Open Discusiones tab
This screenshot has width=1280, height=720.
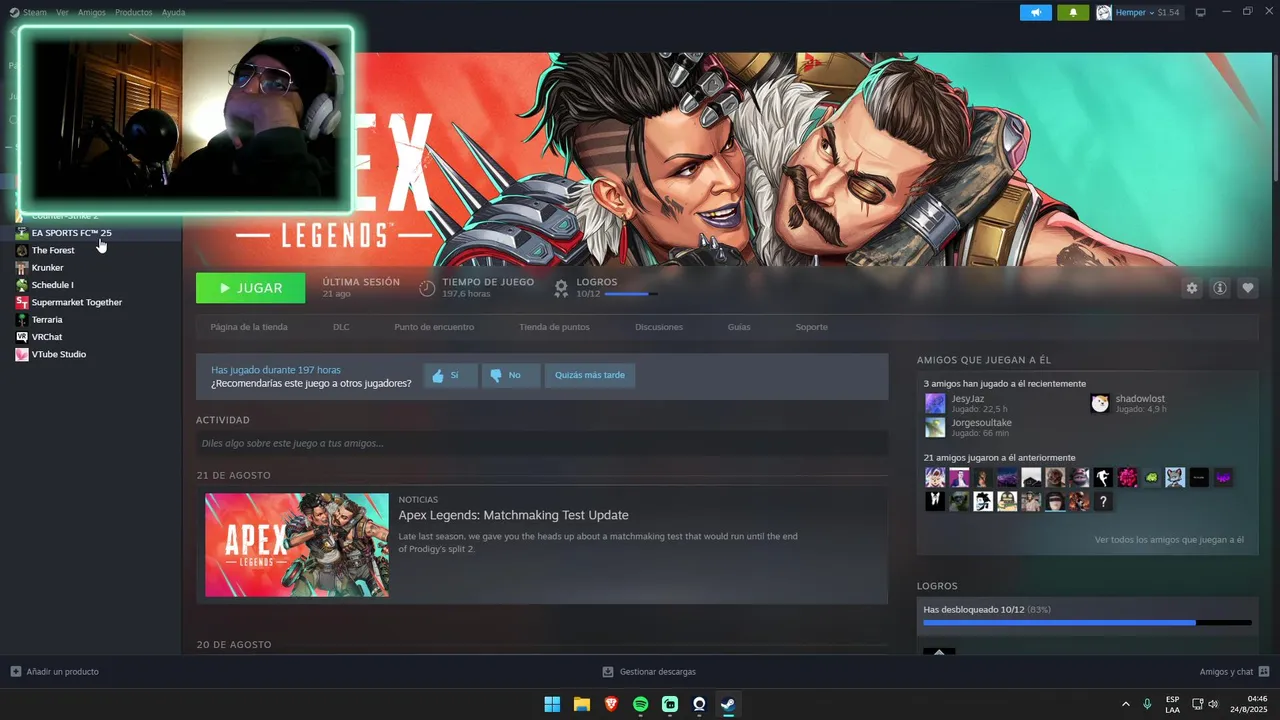point(659,327)
